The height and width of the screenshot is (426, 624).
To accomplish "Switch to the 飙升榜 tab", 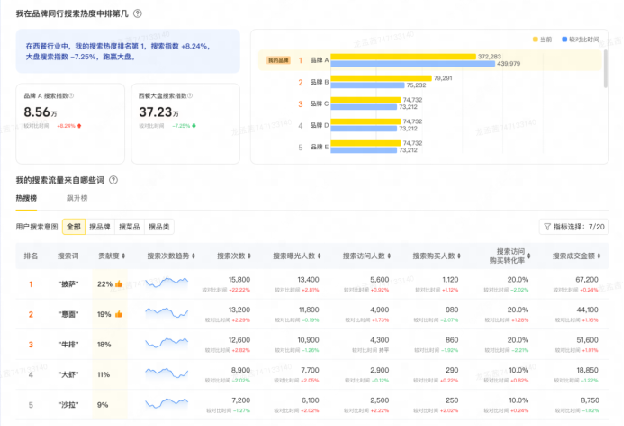I will click(x=77, y=199).
